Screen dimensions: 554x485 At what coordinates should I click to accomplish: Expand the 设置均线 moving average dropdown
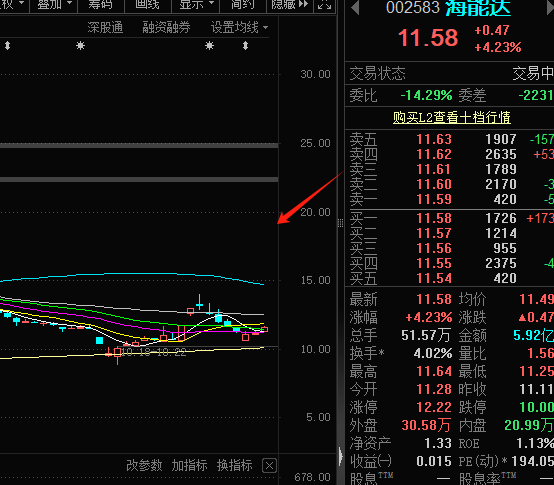pyautogui.click(x=239, y=27)
